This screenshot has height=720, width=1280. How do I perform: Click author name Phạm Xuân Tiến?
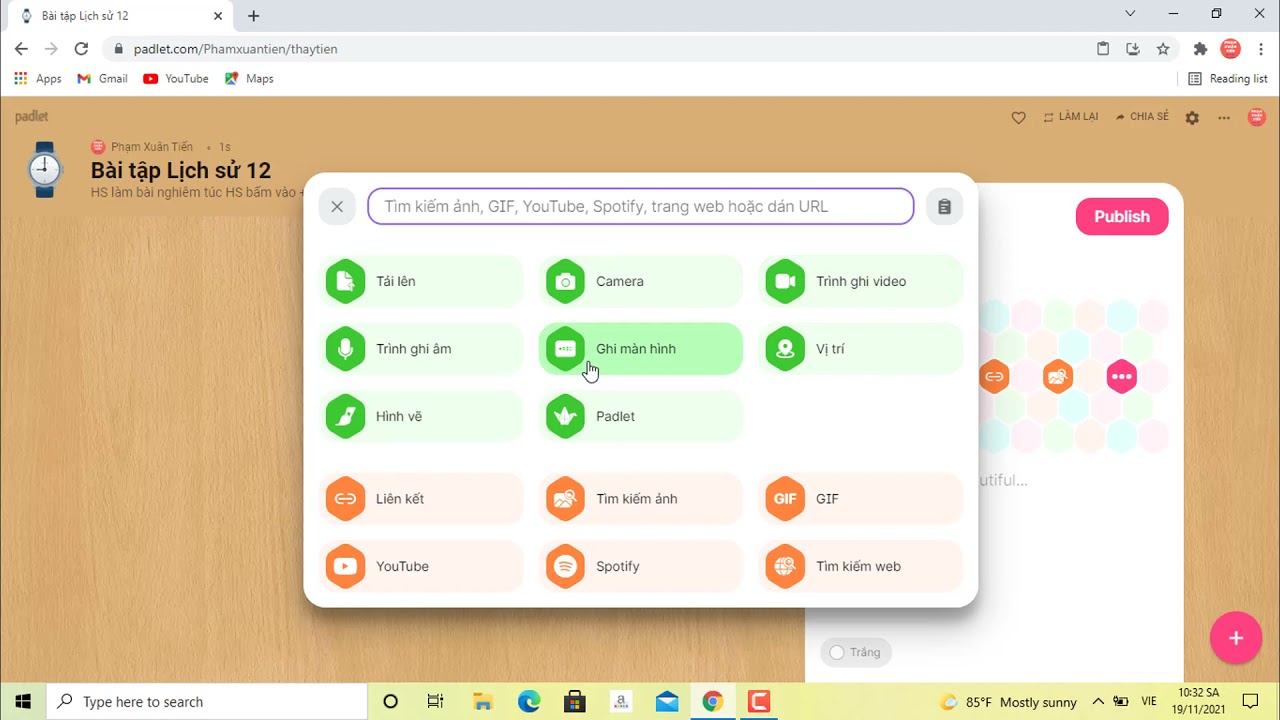152,147
